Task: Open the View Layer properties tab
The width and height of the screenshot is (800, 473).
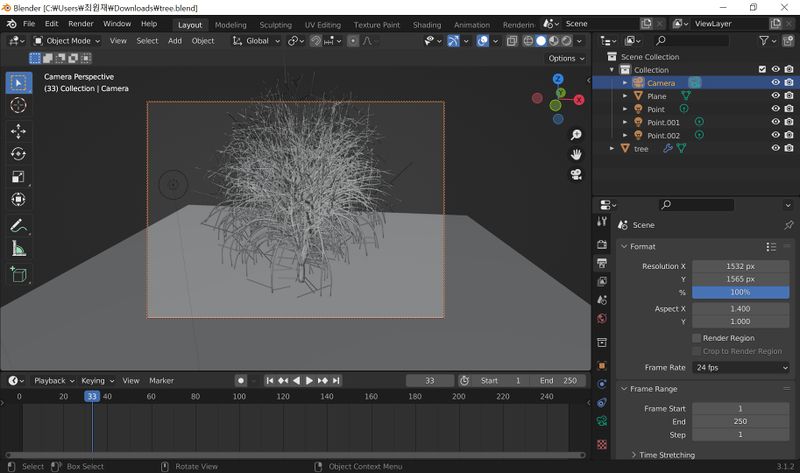Action: point(602,281)
